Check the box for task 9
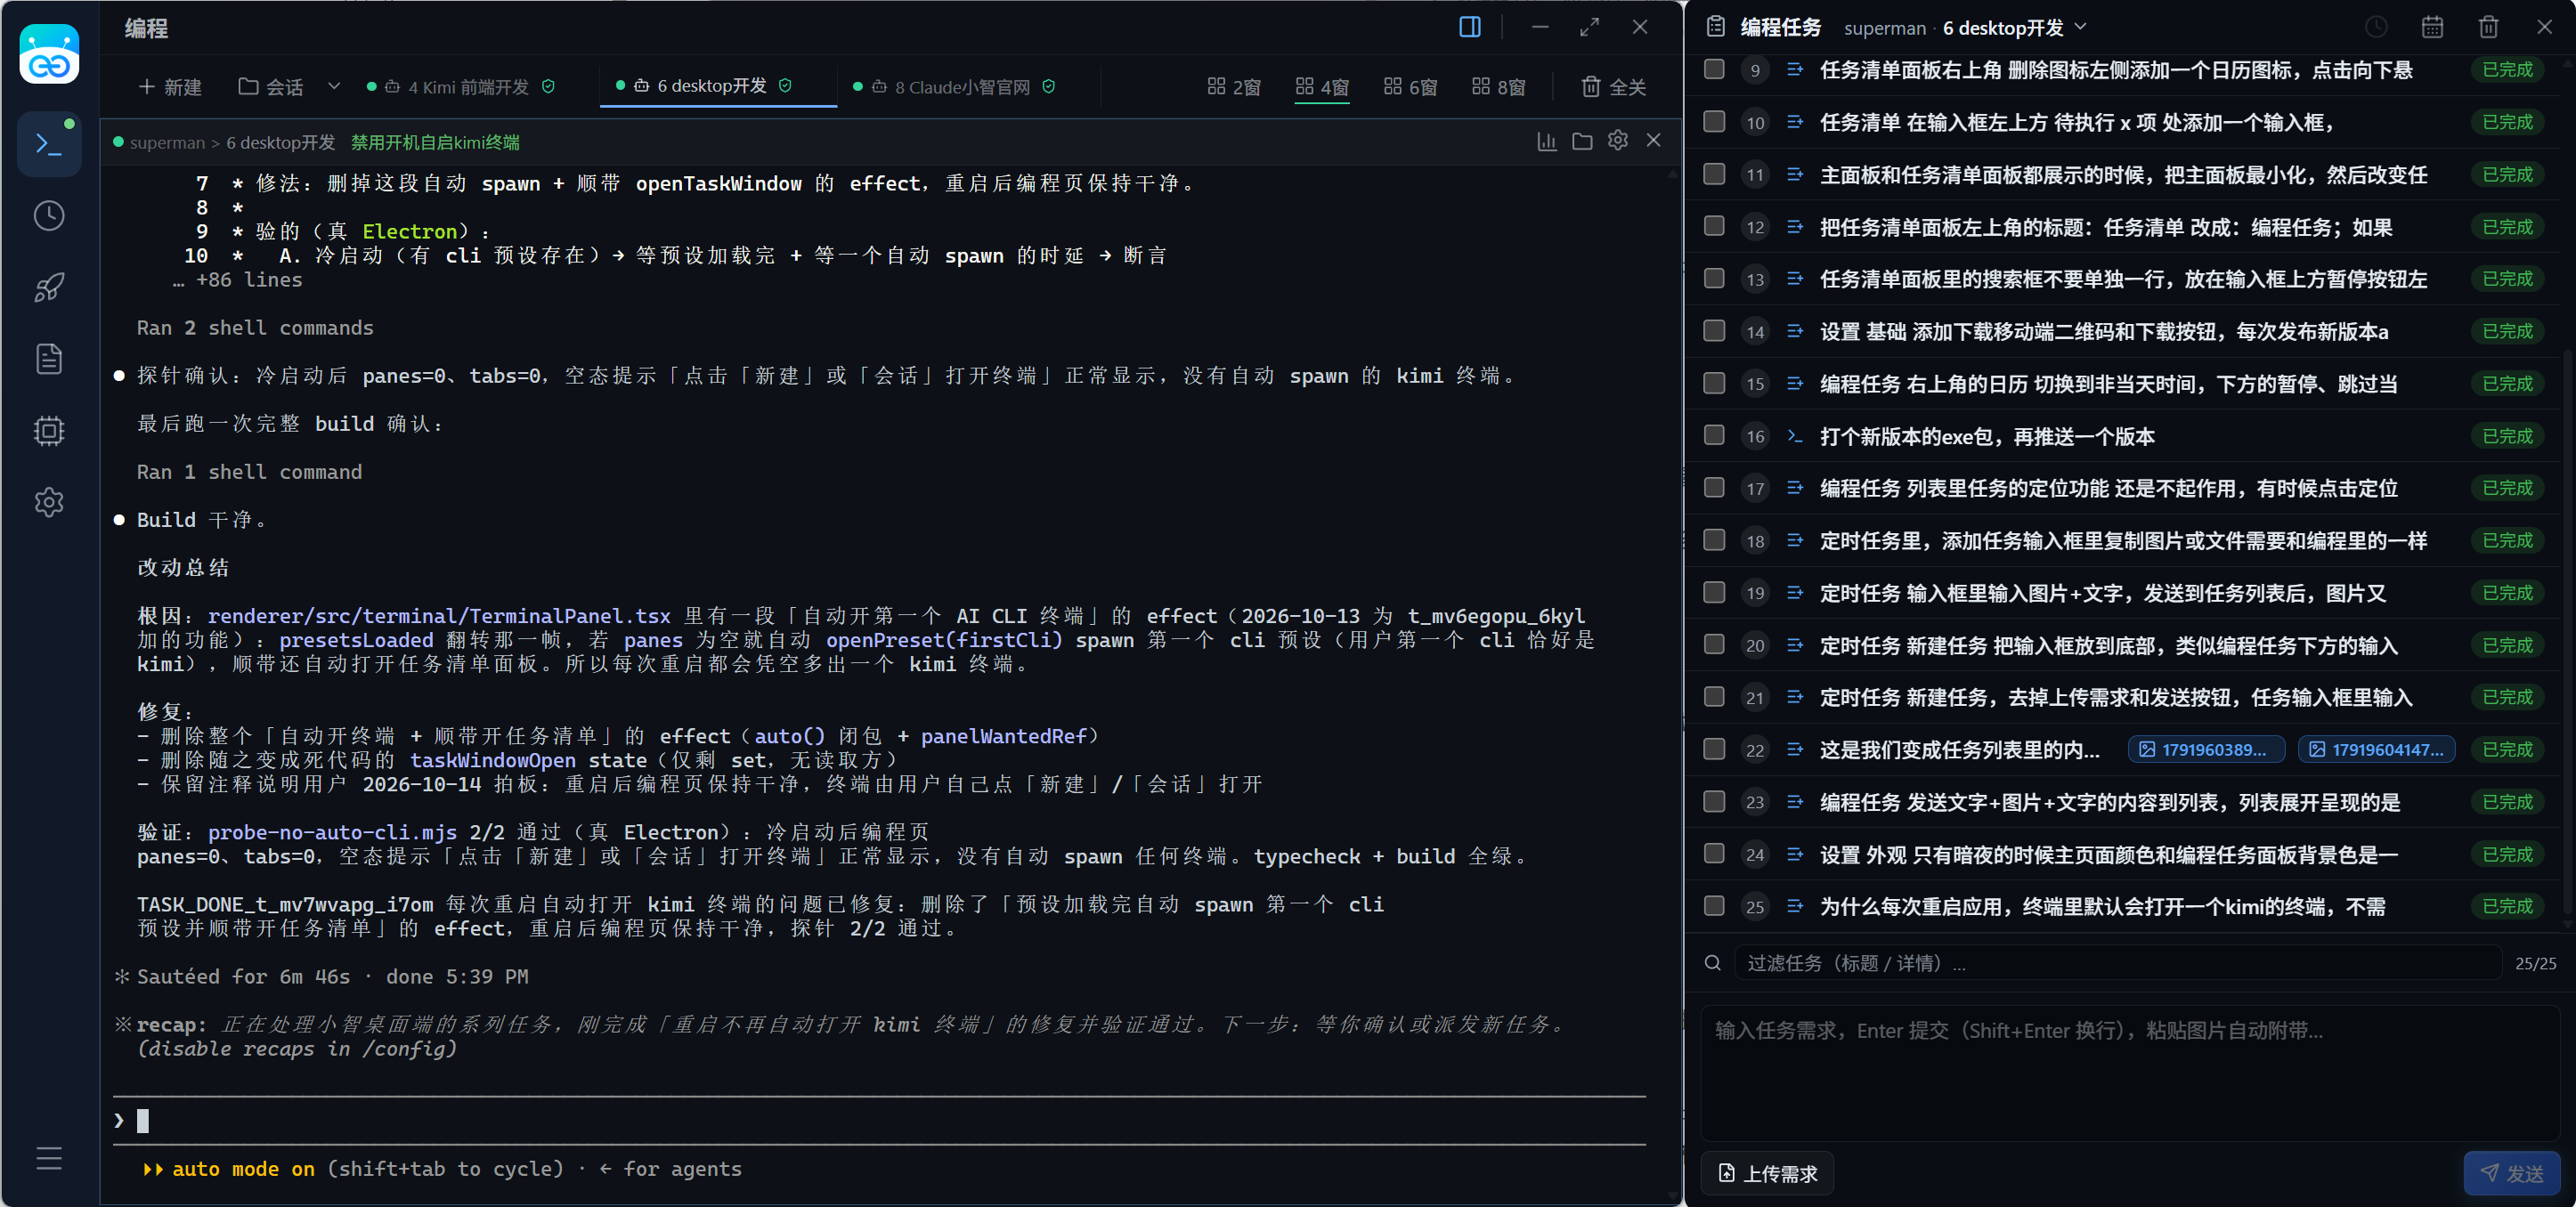This screenshot has width=2576, height=1207. click(x=1714, y=69)
